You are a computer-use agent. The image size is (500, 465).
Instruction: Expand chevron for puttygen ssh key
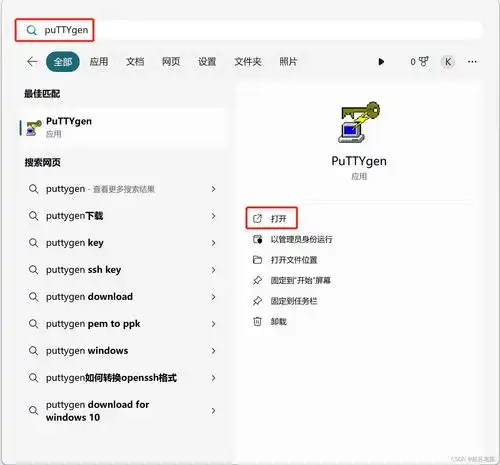point(213,270)
